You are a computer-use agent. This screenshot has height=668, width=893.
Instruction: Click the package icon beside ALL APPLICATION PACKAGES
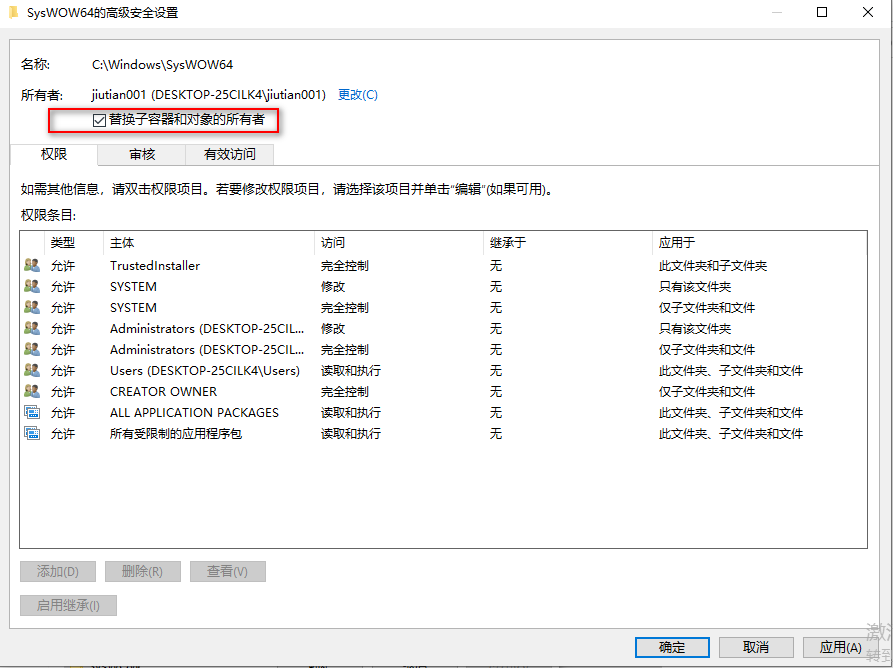pos(32,412)
